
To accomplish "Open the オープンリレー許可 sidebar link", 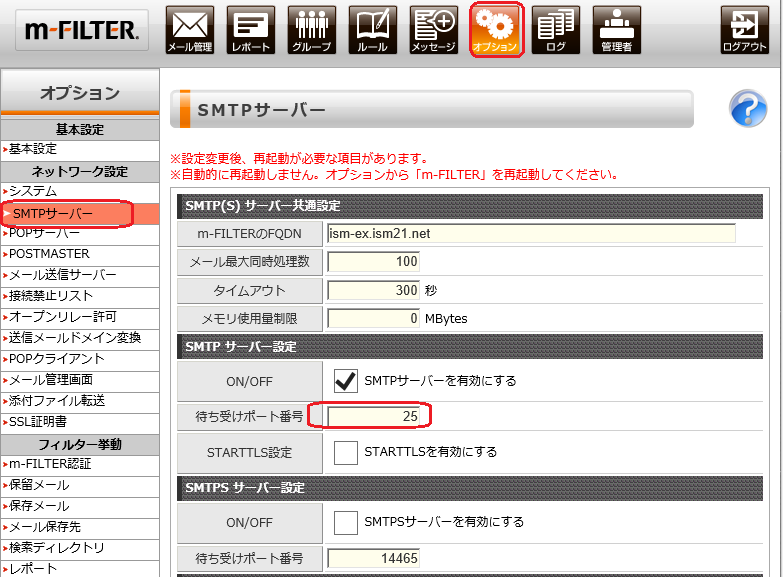I will coord(62,317).
